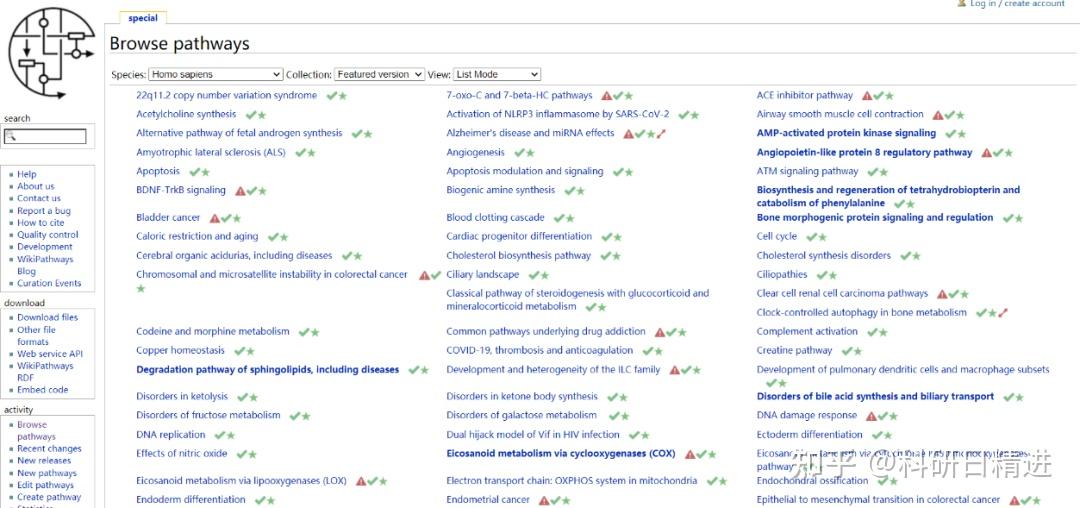The width and height of the screenshot is (1080, 508).
Task: Expand the View mode dropdown
Action: pyautogui.click(x=497, y=74)
